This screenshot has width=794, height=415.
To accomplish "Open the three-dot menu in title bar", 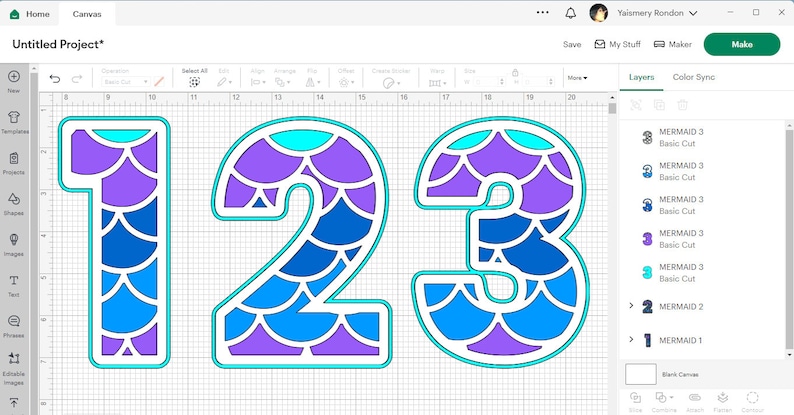I will click(x=542, y=13).
